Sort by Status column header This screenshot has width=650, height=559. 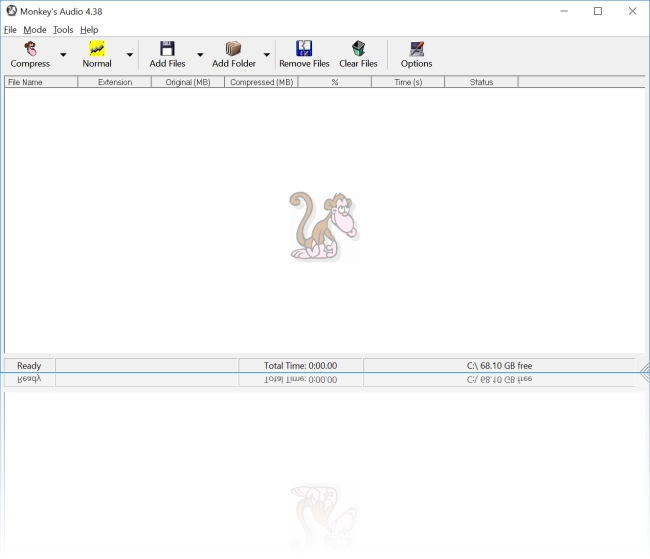click(x=481, y=82)
